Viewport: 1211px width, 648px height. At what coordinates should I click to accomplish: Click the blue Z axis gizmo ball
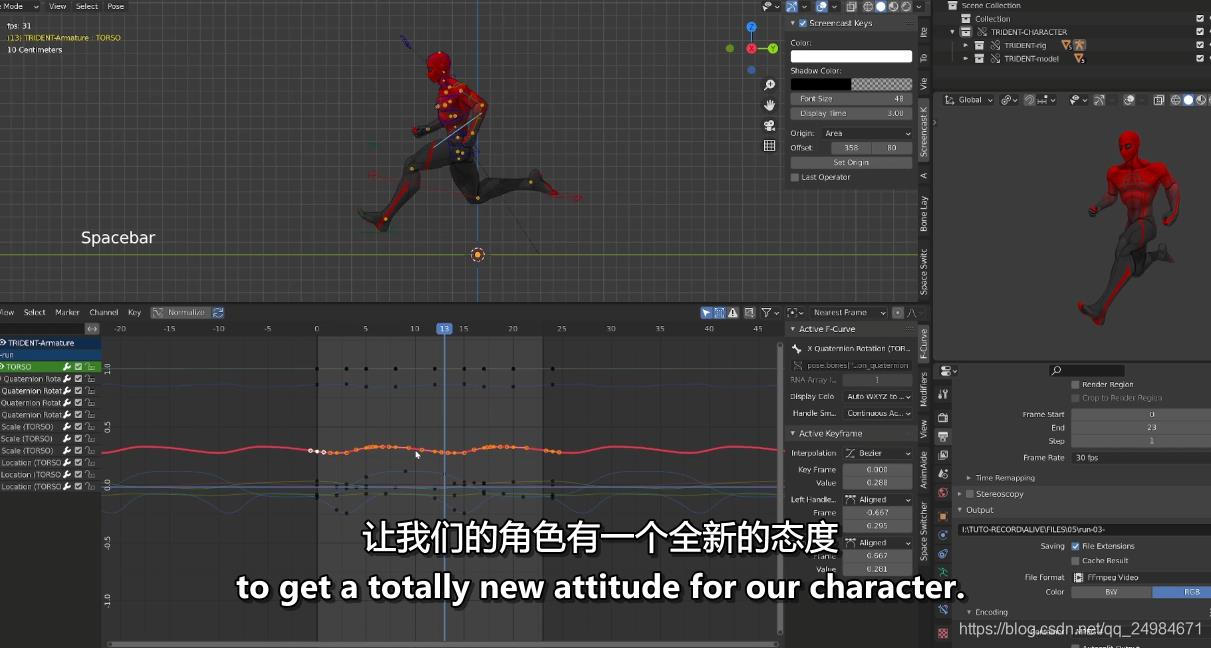point(751,27)
